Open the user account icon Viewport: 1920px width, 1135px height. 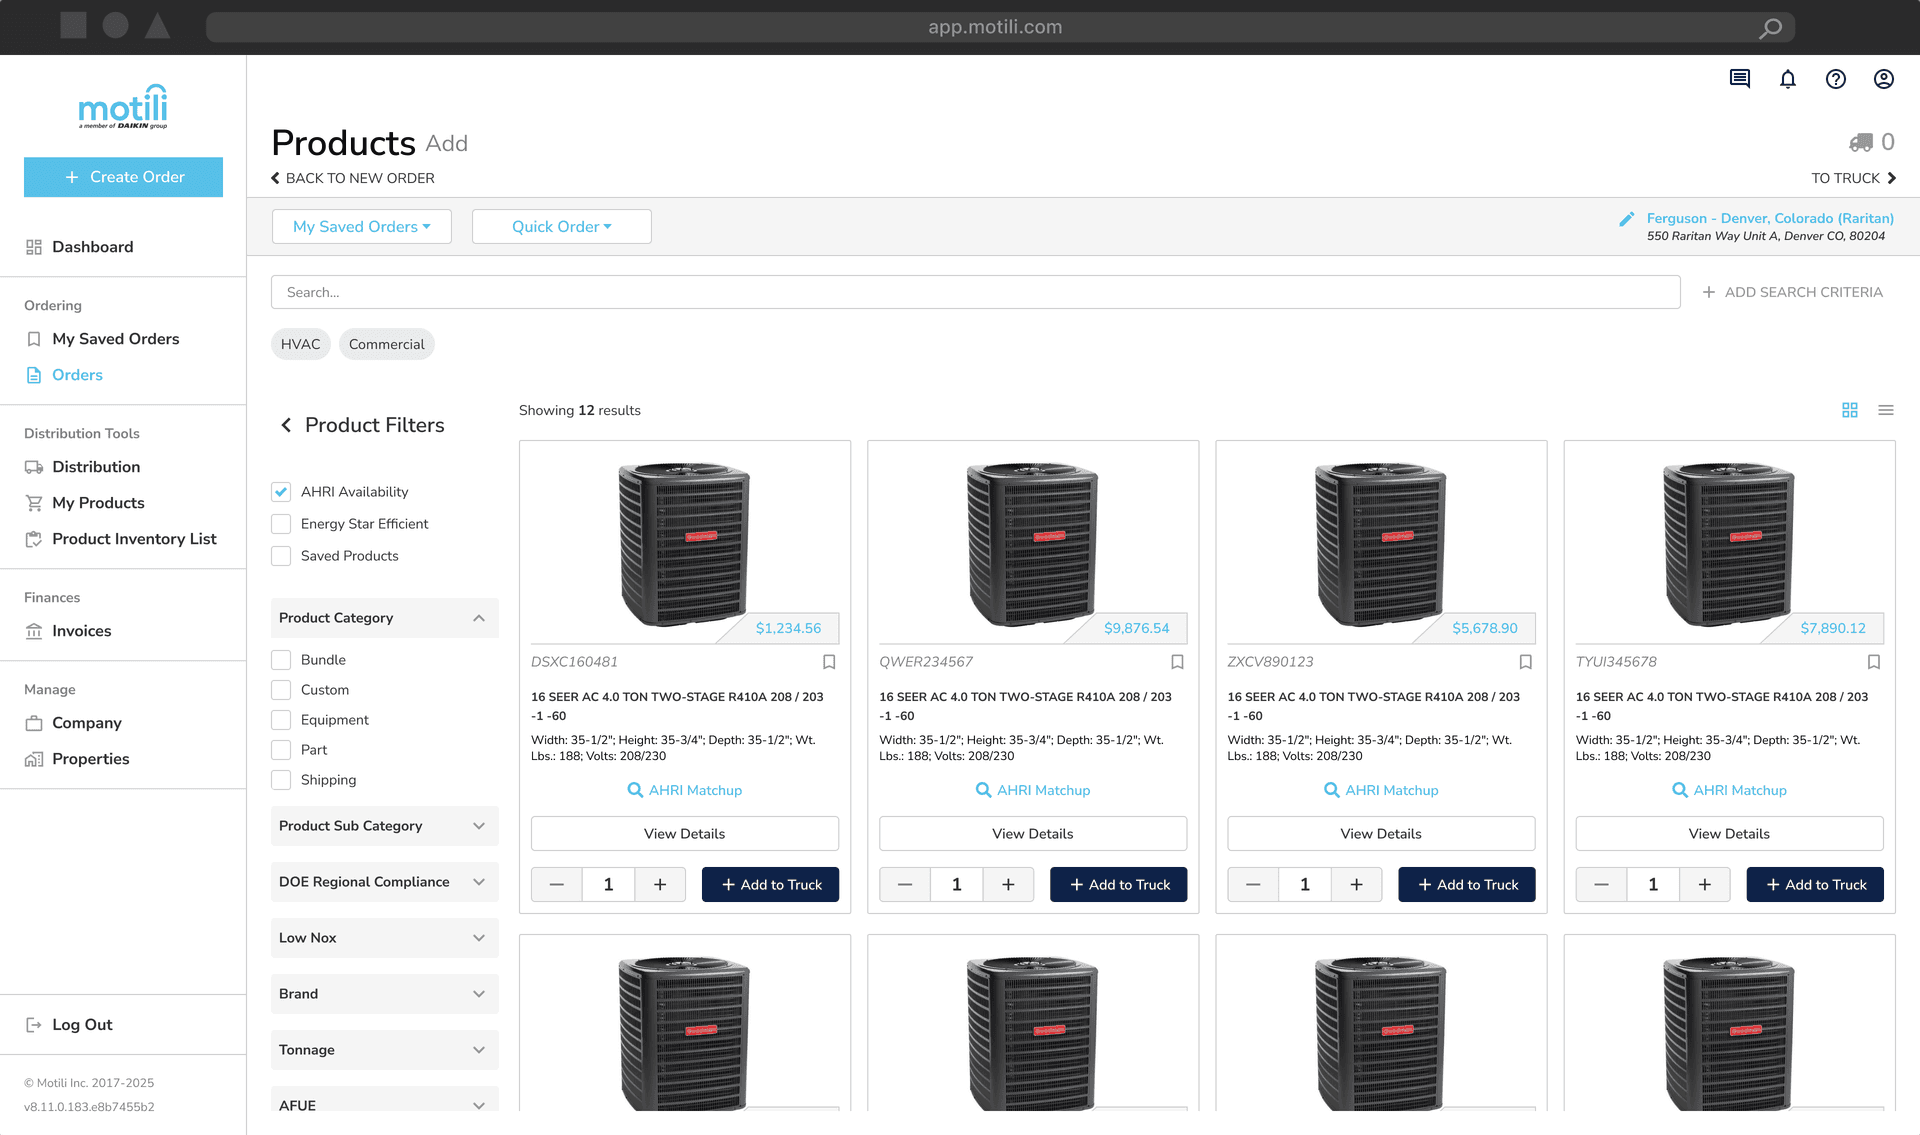(1883, 79)
